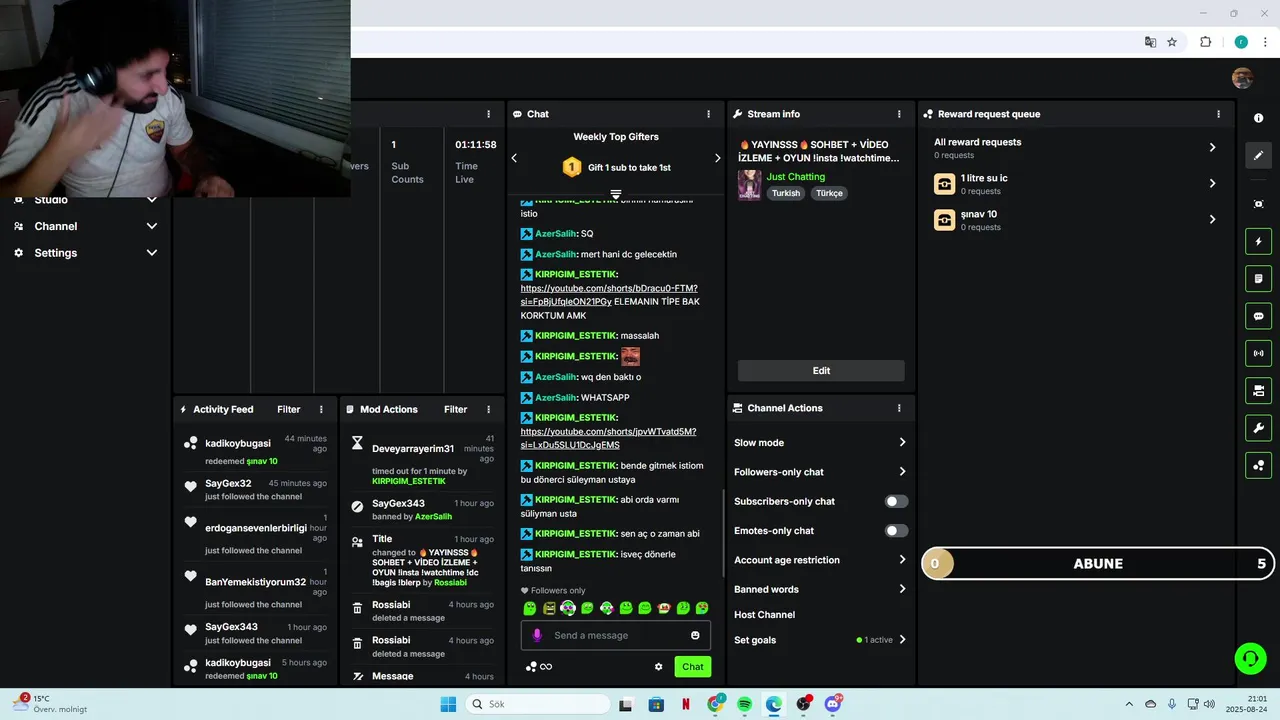Open the green support headset button

point(1250,658)
